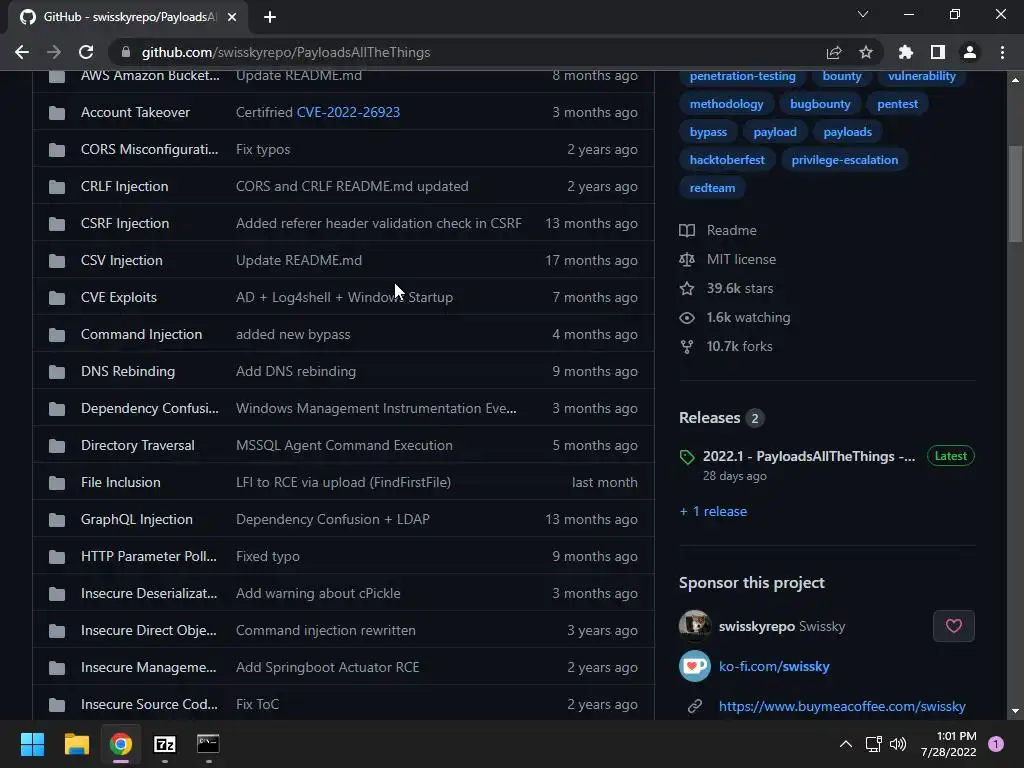Open the Command Injection folder
This screenshot has width=1024, height=768.
pos(142,334)
